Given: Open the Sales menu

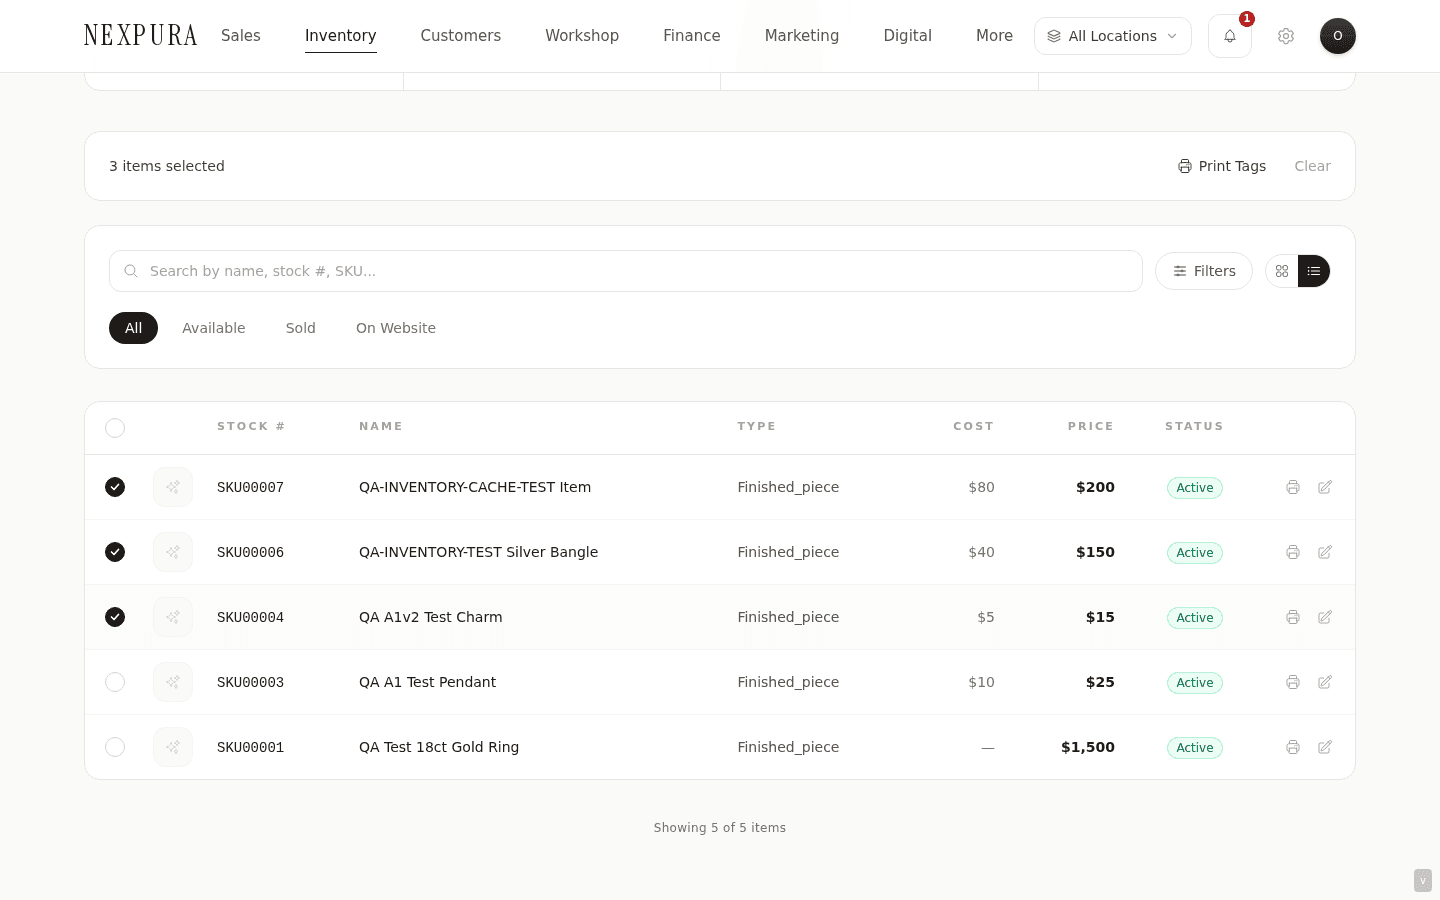Looking at the screenshot, I should (241, 36).
